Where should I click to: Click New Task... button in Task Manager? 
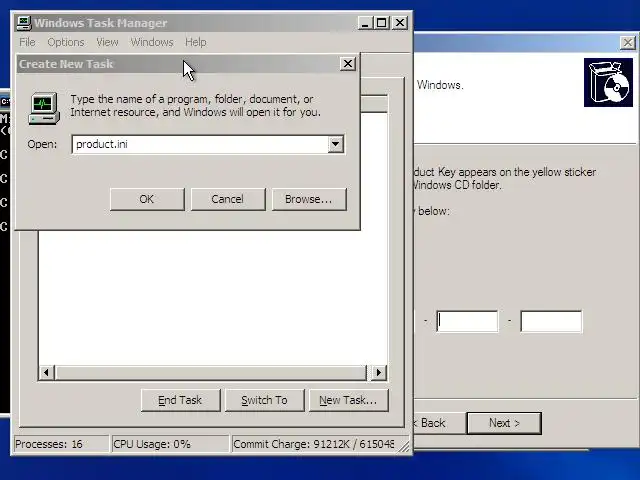tap(349, 400)
